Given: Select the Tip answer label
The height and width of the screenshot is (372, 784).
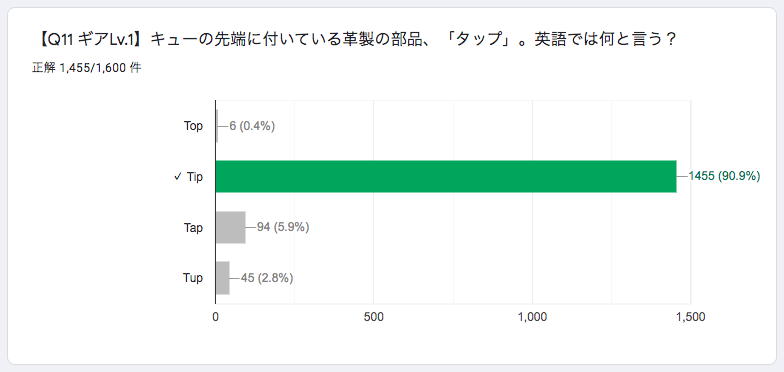Looking at the screenshot, I should 195,177.
